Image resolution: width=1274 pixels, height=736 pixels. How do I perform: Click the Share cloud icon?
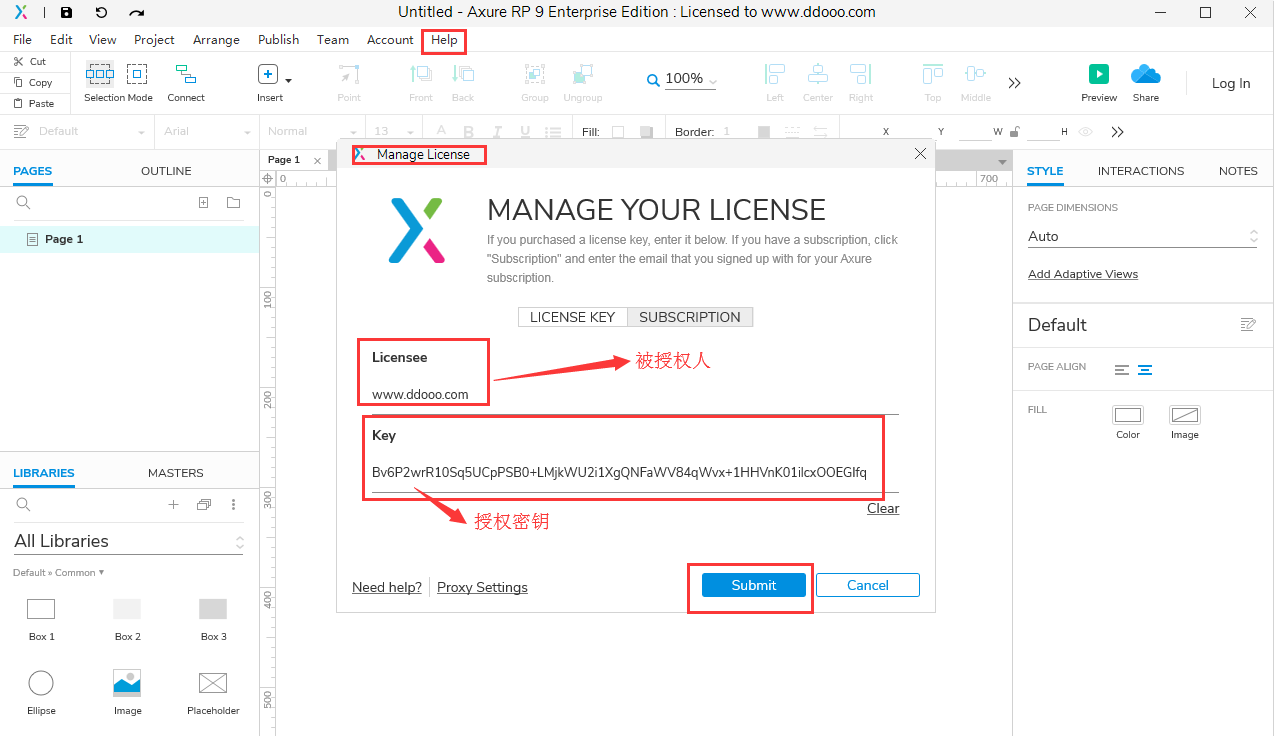tap(1146, 74)
